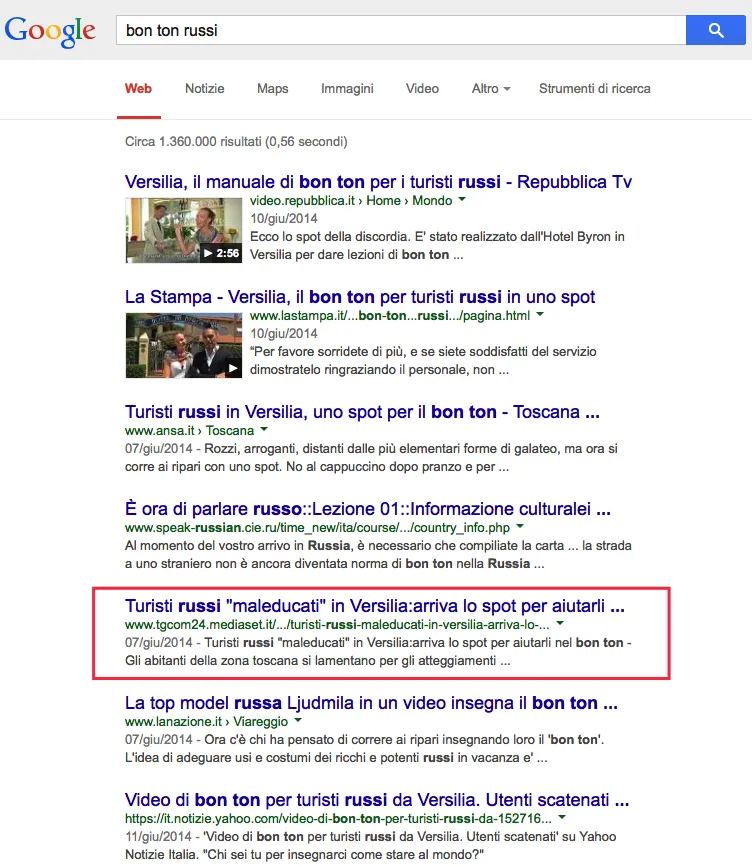Expand the Altro dropdown menu
The height and width of the screenshot is (866, 752).
[491, 88]
